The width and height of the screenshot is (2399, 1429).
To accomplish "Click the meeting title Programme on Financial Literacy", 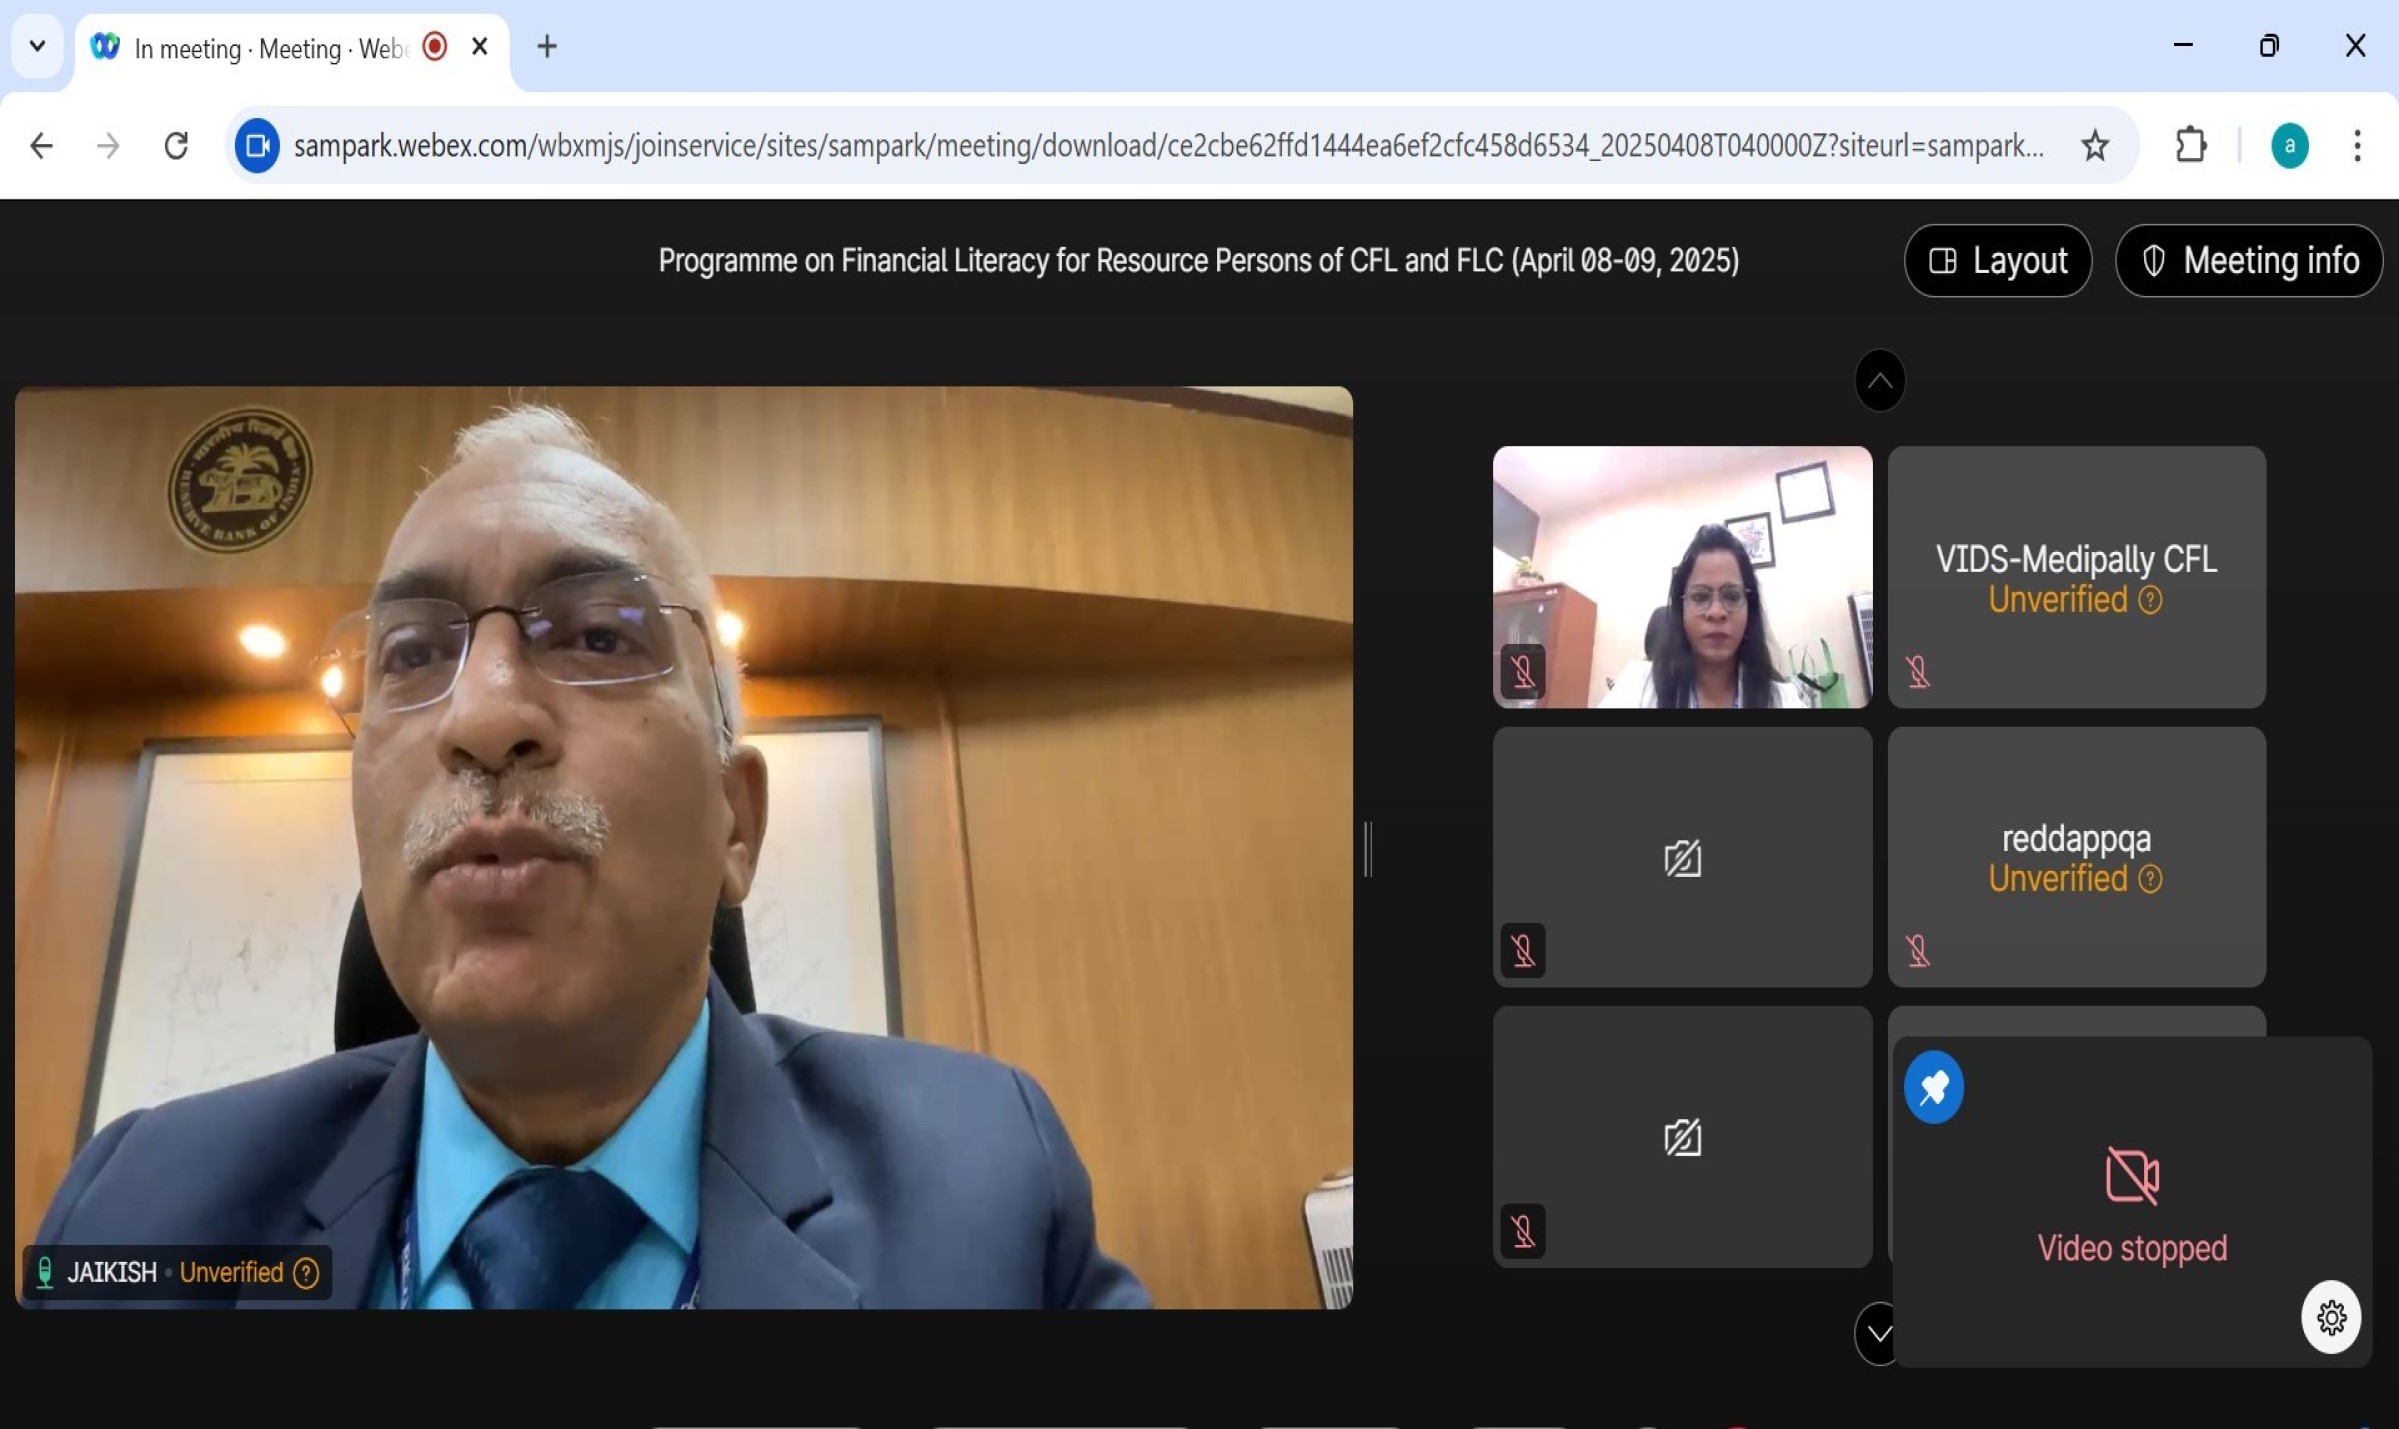I will pos(1198,261).
